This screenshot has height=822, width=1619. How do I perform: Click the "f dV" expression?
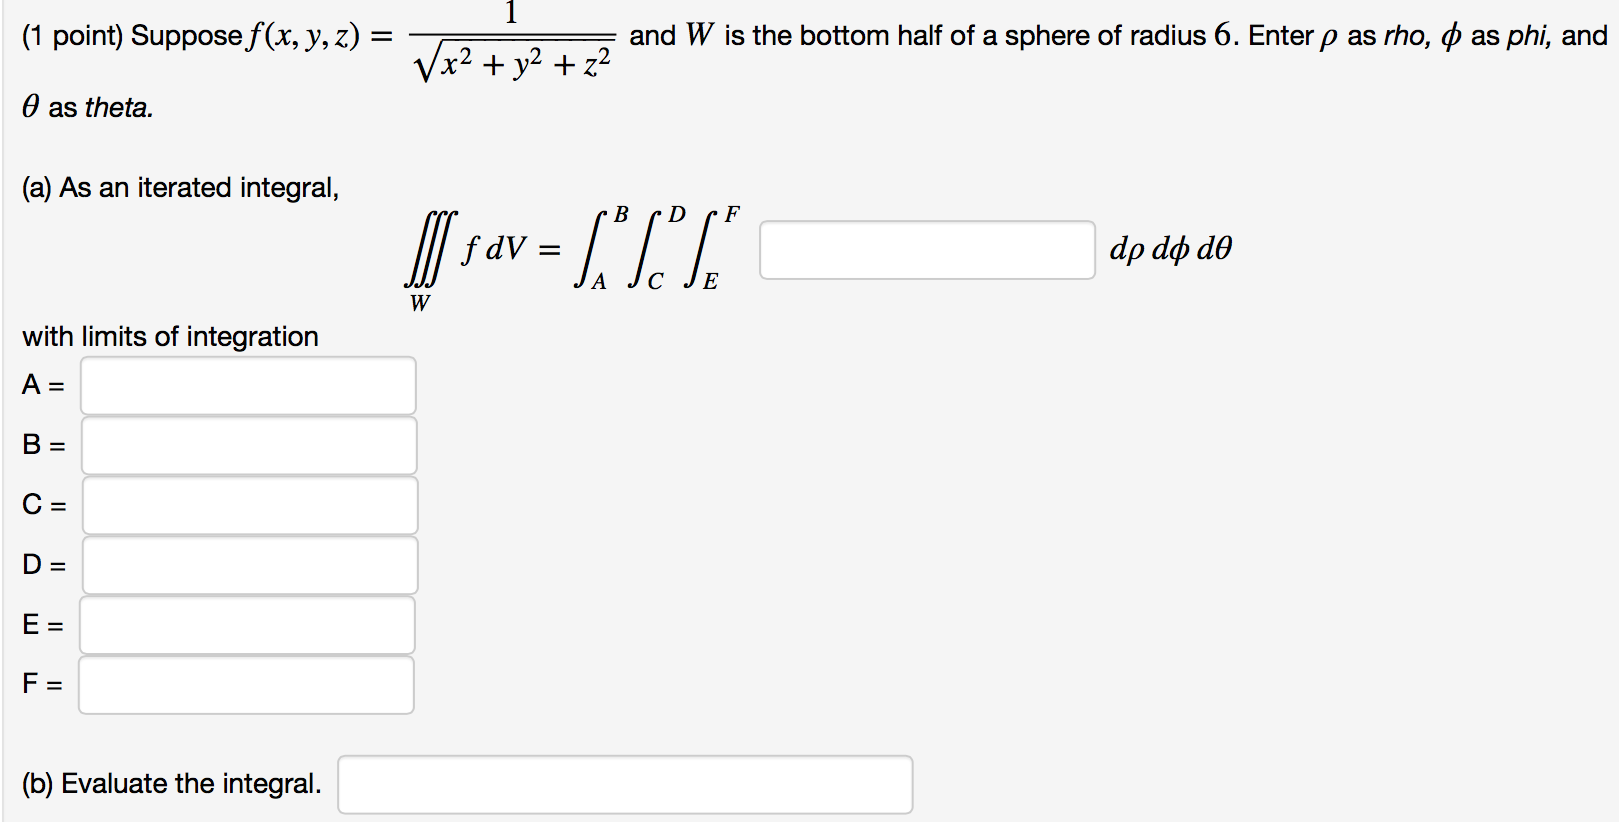coord(493,248)
